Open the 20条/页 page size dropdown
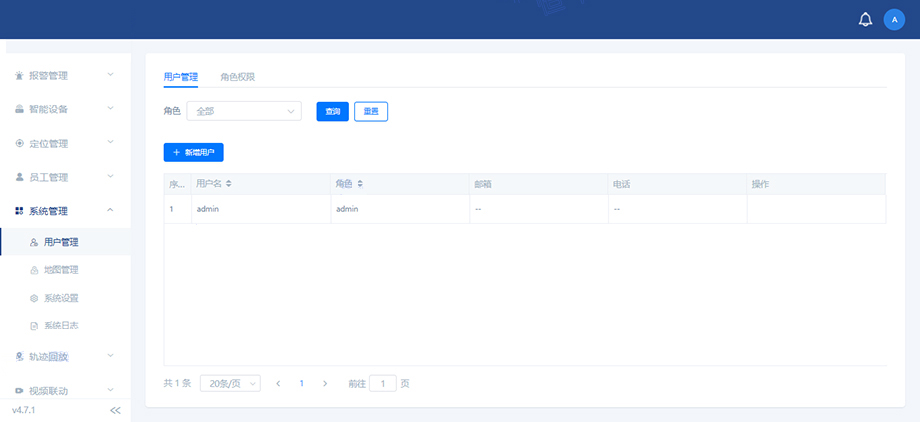Image resolution: width=920 pixels, height=422 pixels. [x=230, y=383]
